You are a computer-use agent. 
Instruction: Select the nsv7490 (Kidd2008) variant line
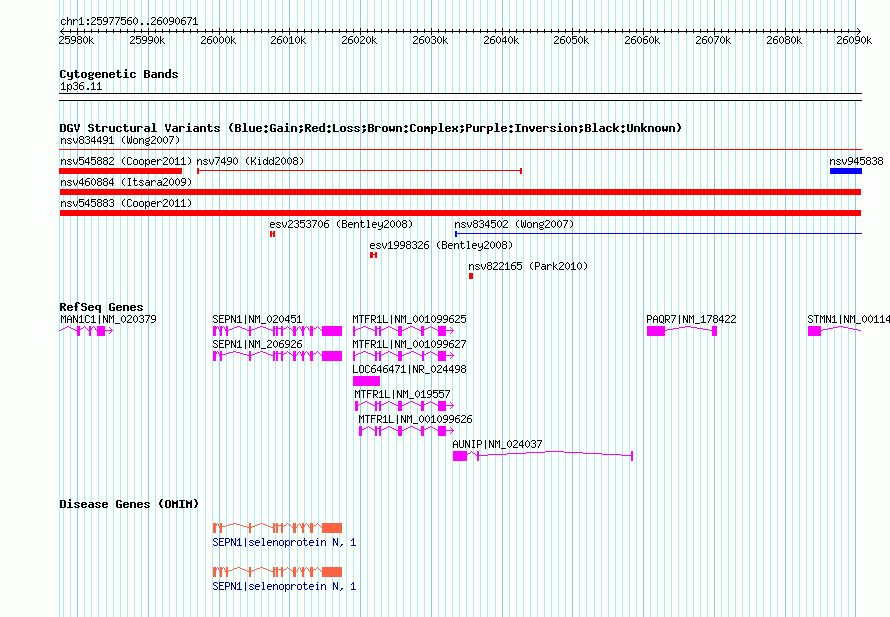click(x=359, y=171)
